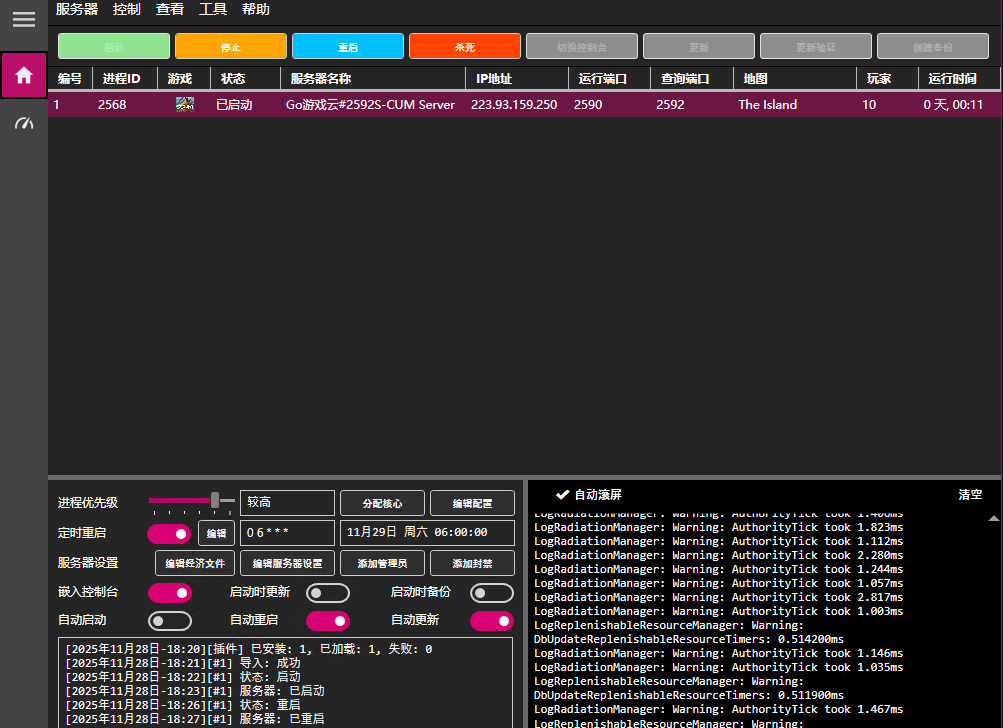Turn on the 自动启动 switch
The width and height of the screenshot is (1003, 728).
(x=170, y=621)
